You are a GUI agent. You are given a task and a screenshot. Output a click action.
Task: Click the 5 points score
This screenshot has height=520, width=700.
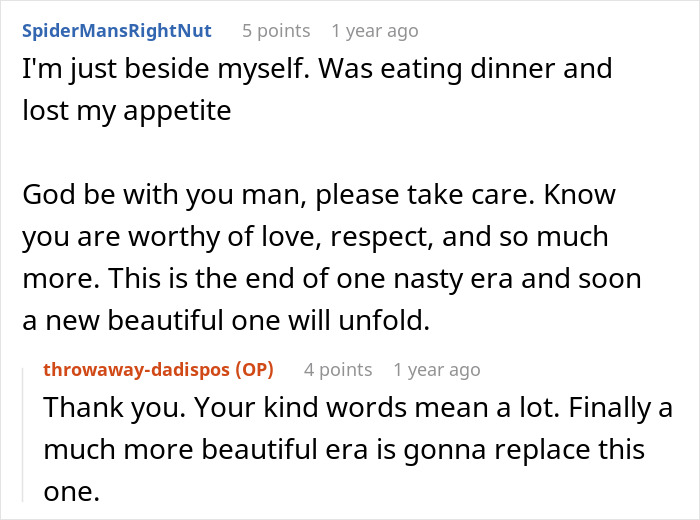(276, 31)
